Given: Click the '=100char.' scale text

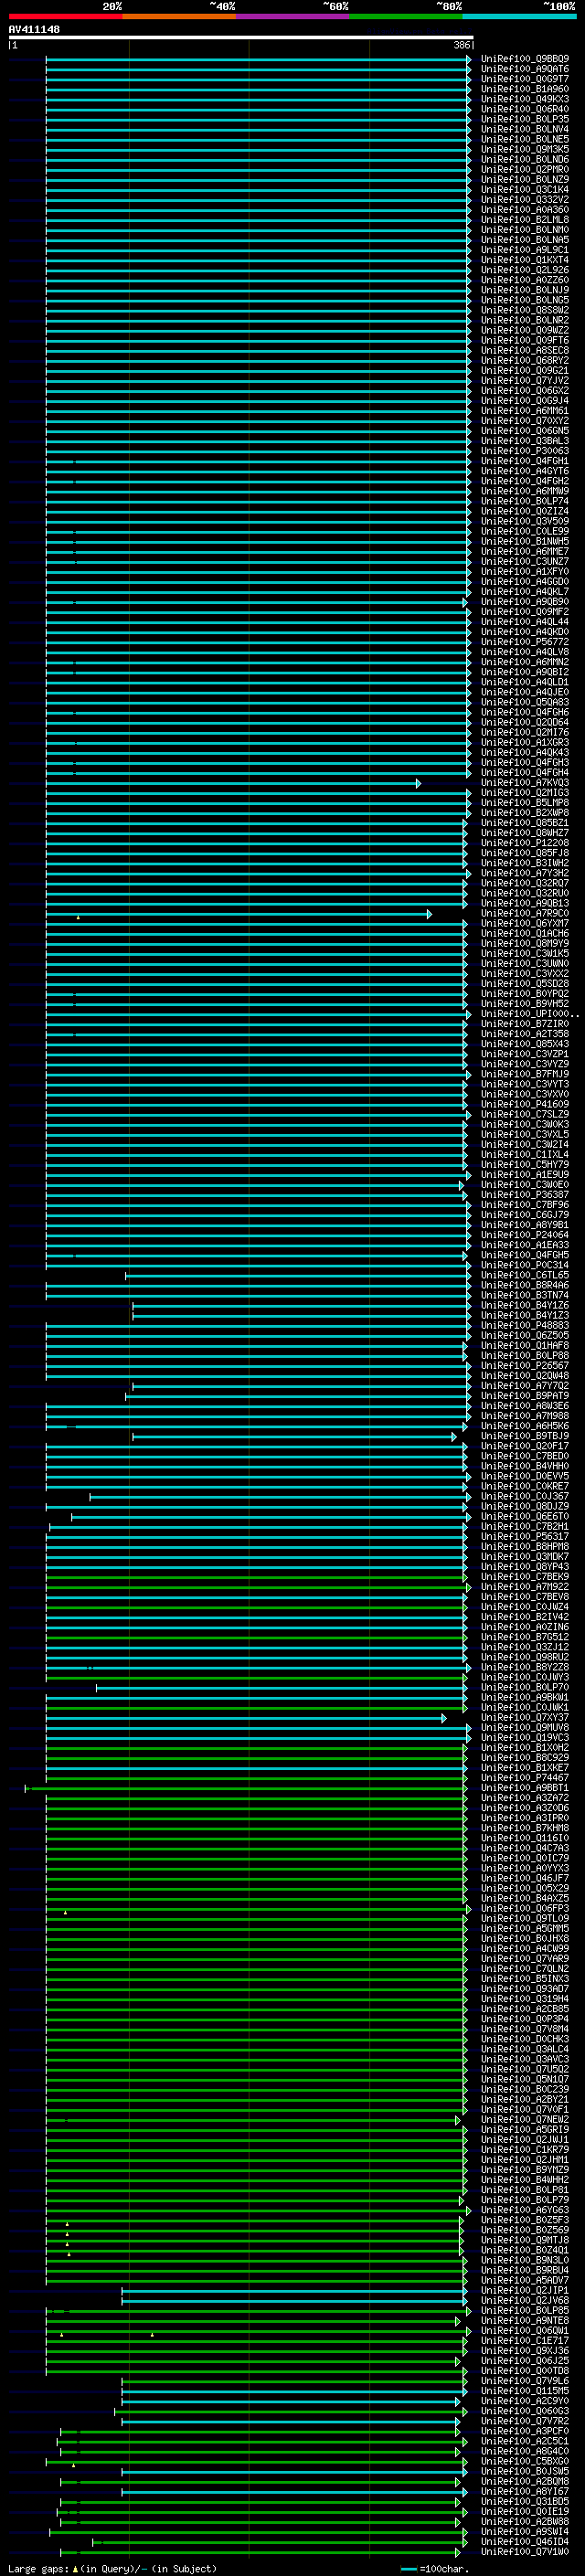Looking at the screenshot, I should click(x=444, y=2568).
